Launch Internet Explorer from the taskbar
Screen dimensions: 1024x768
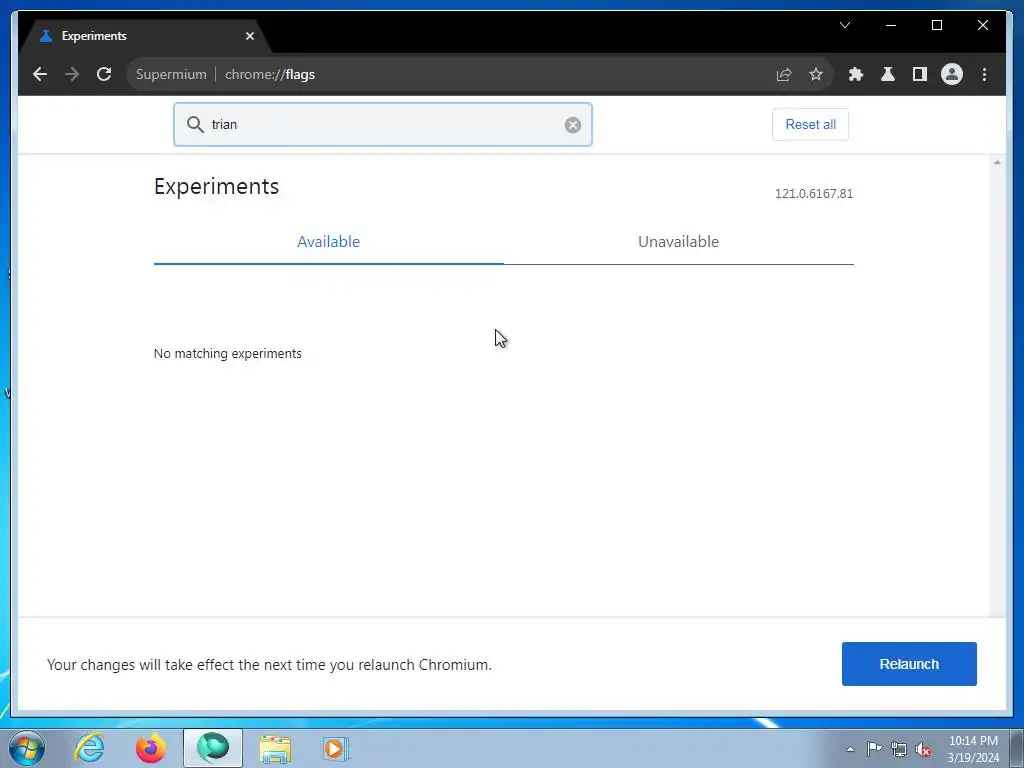tap(89, 748)
